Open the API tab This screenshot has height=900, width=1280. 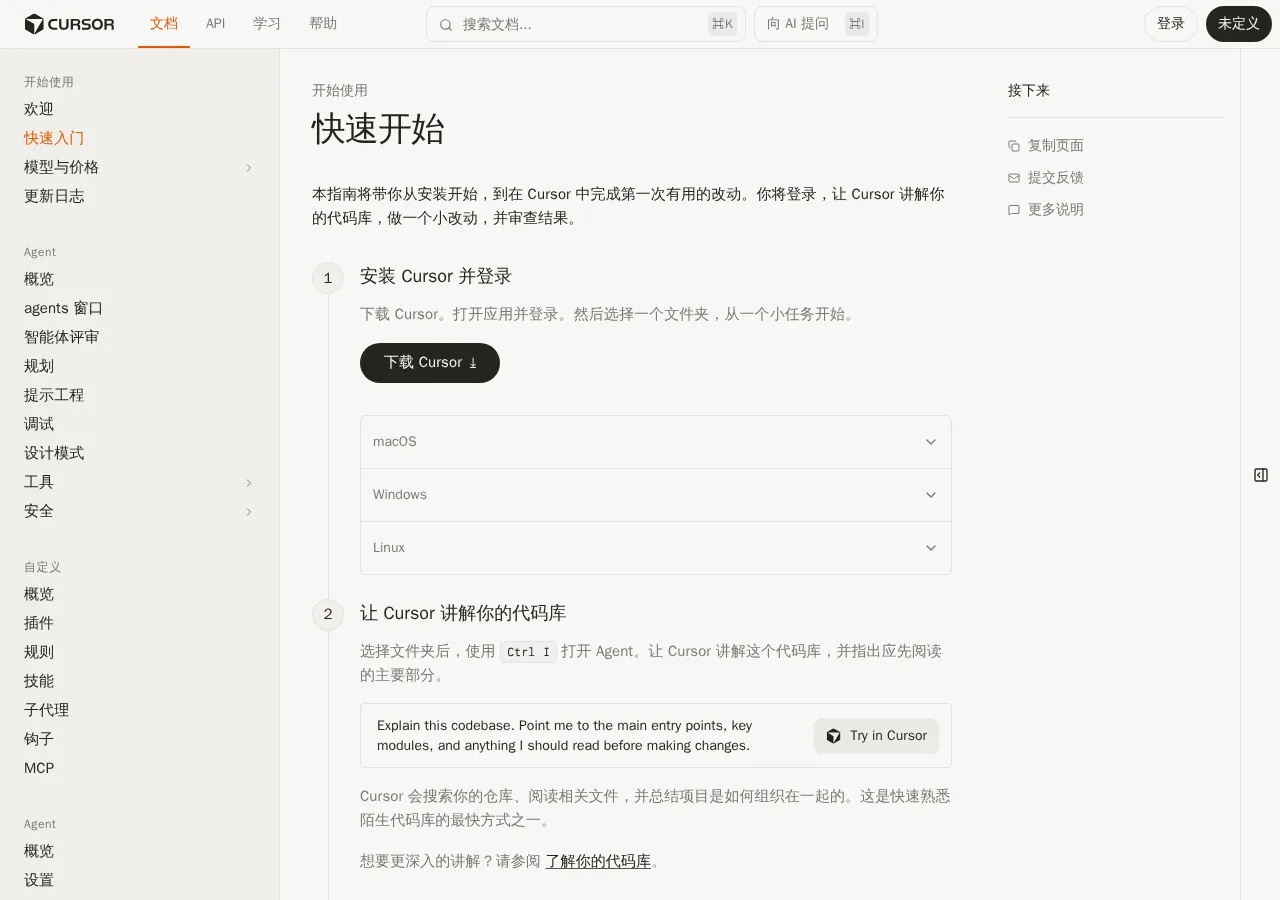point(216,24)
